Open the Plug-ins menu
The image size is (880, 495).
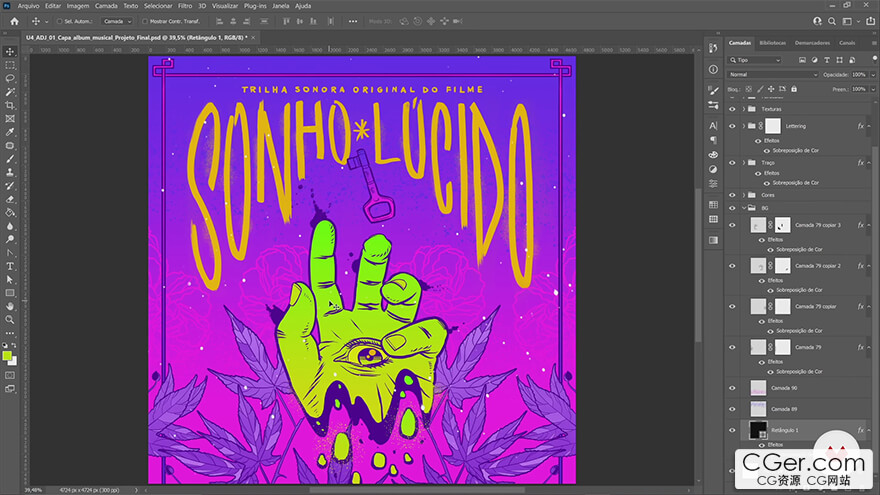click(255, 6)
